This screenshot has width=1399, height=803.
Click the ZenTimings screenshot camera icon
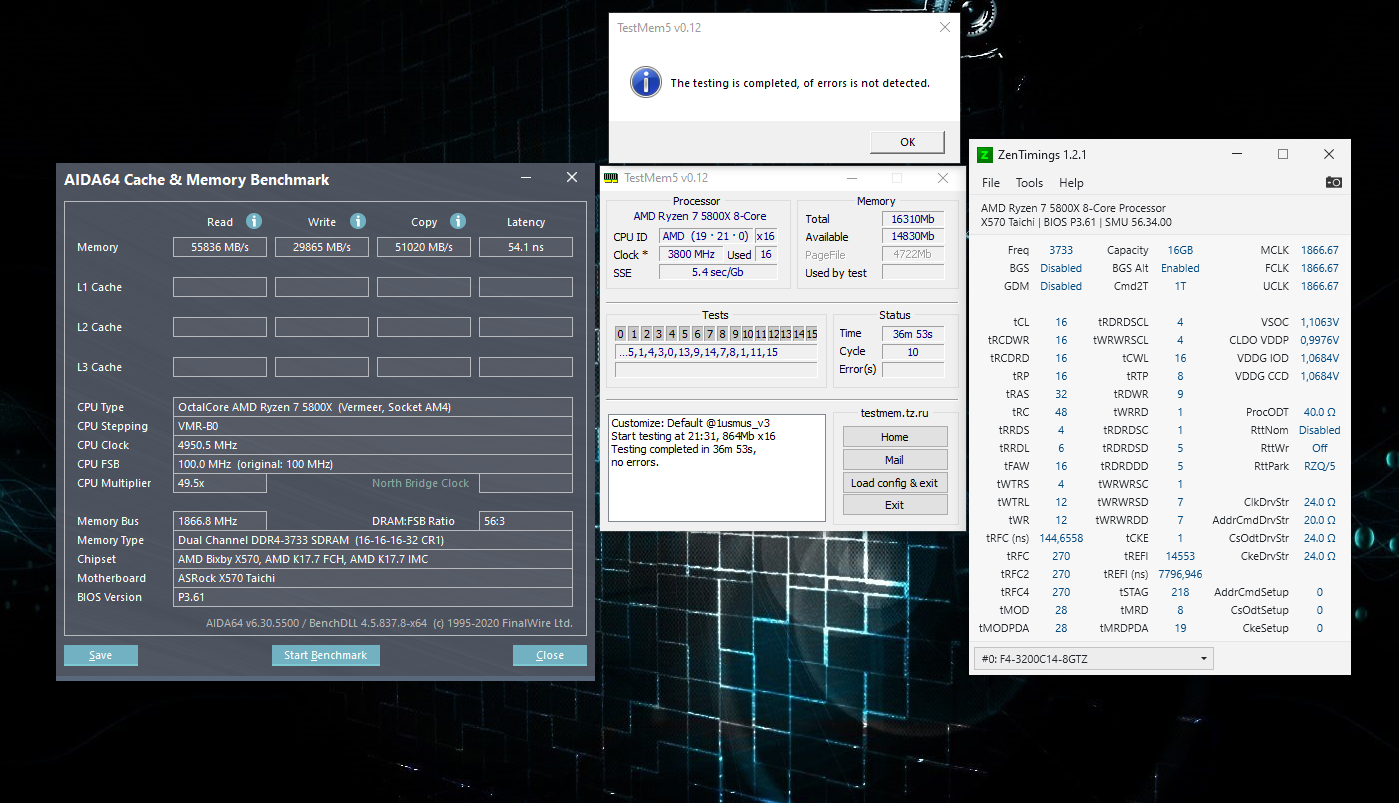coord(1333,182)
